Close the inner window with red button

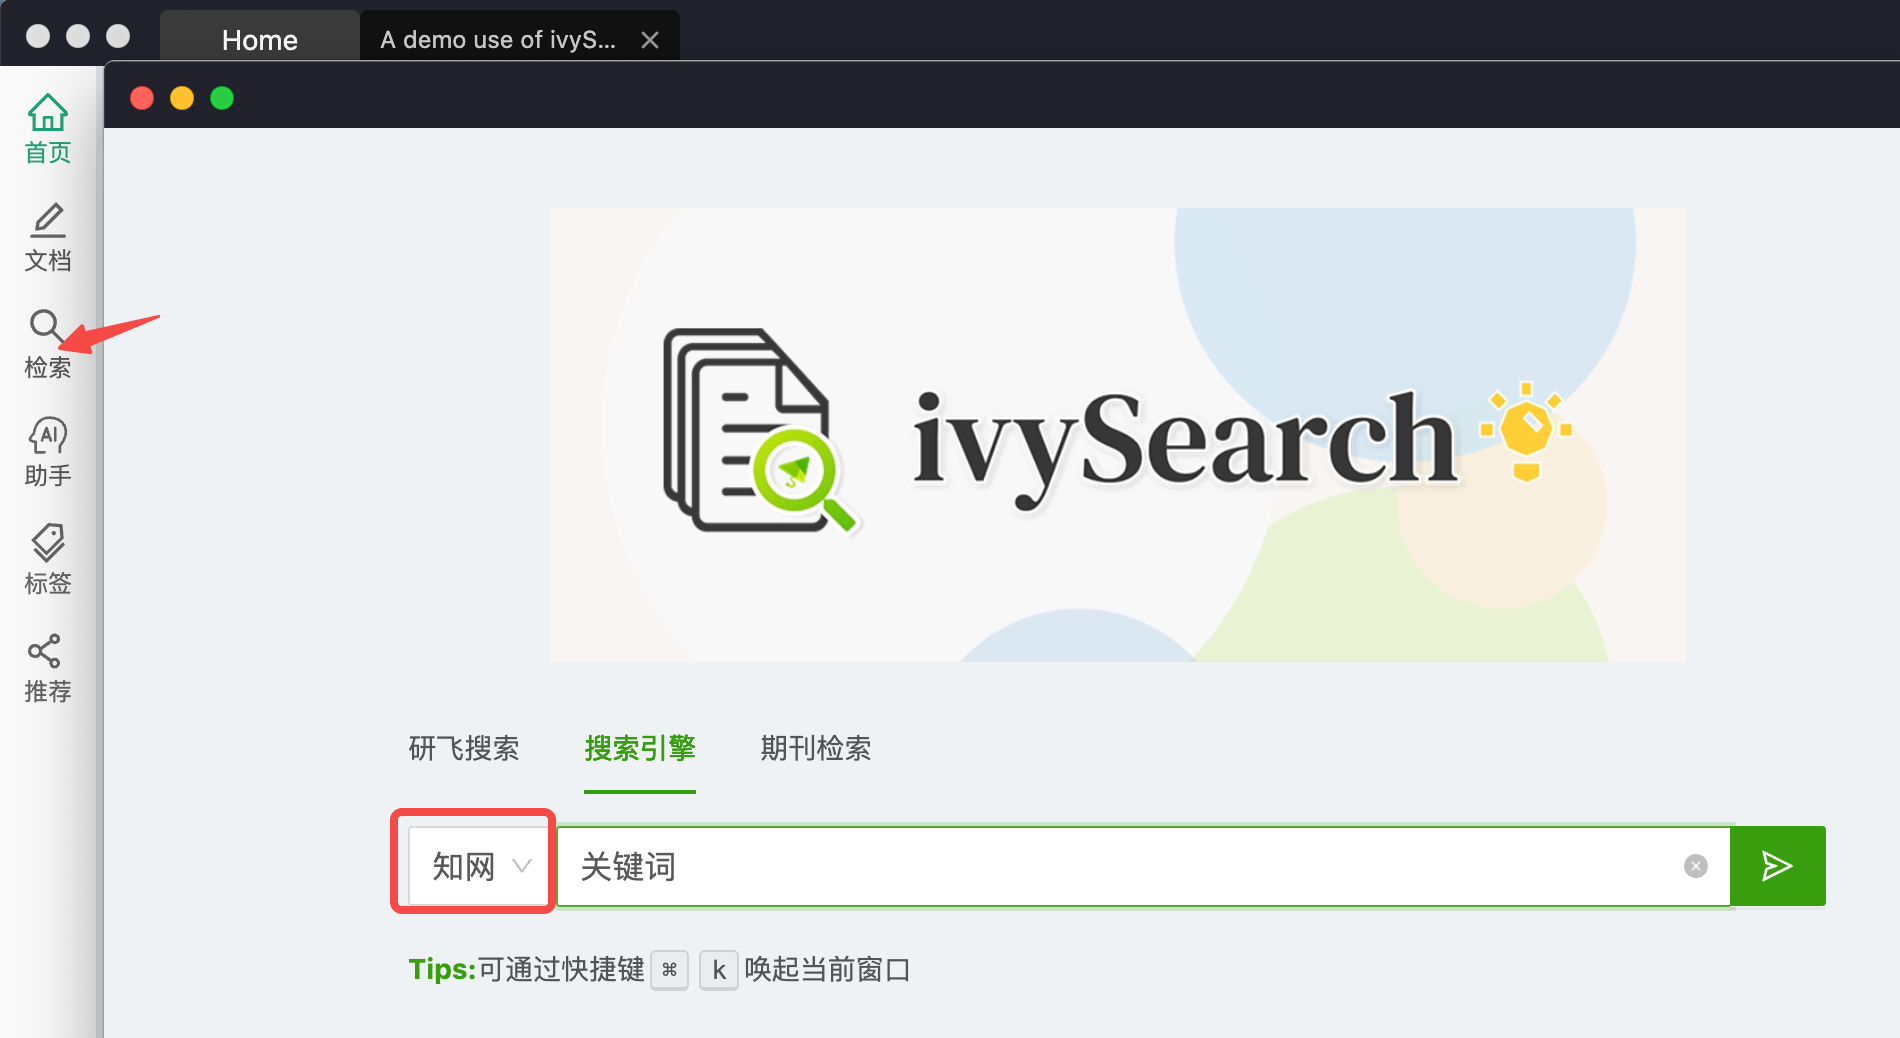tap(142, 98)
